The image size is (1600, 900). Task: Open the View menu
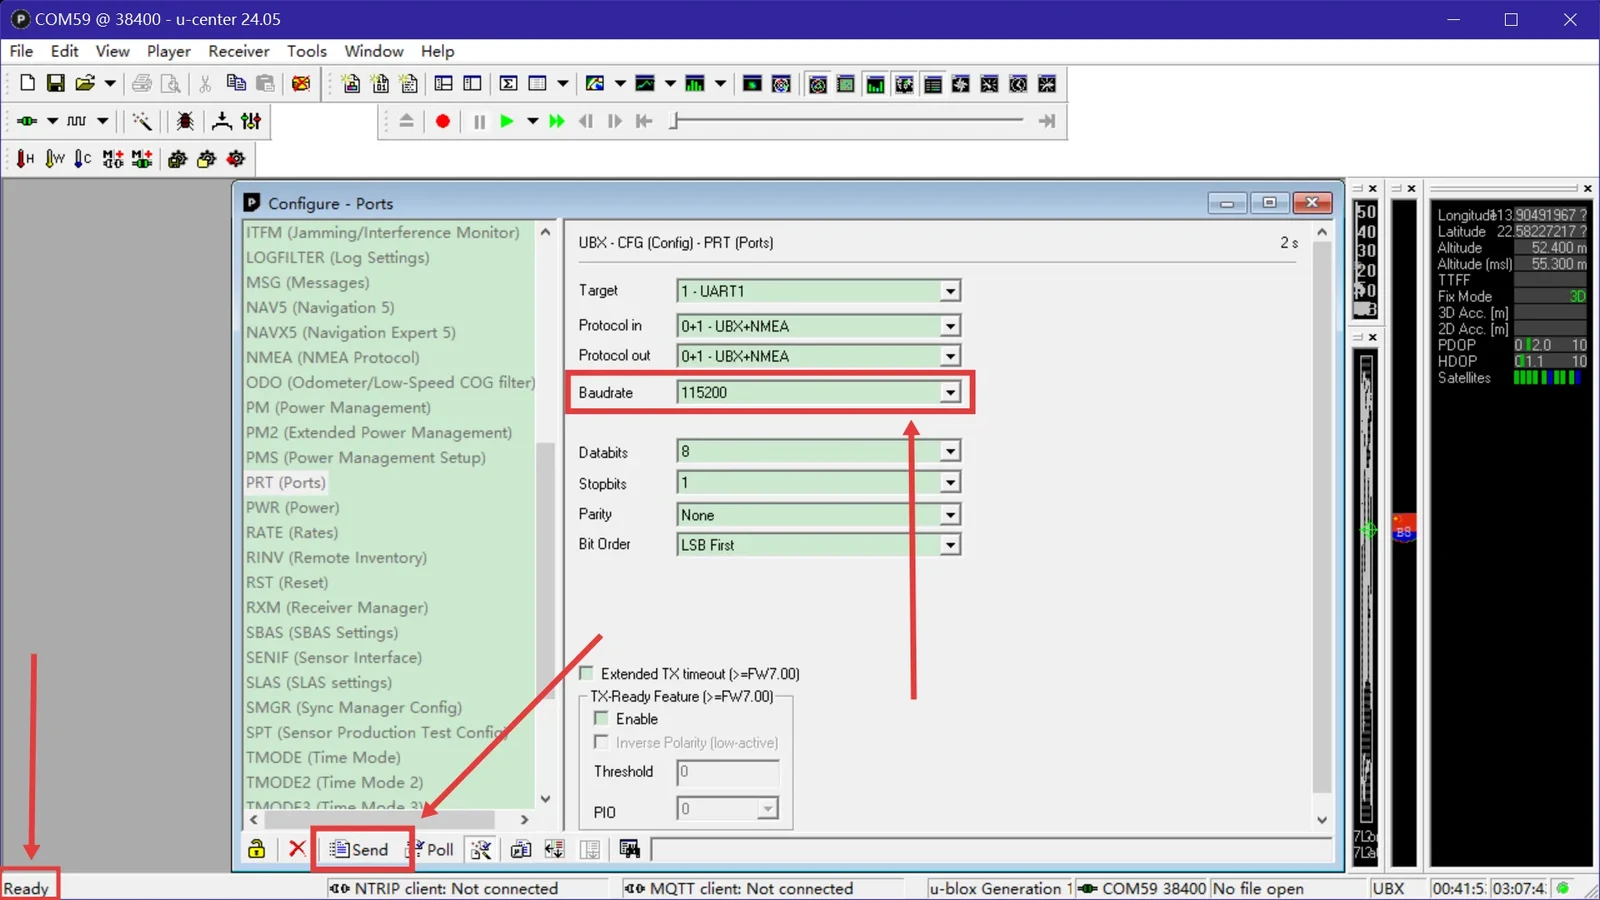112,51
